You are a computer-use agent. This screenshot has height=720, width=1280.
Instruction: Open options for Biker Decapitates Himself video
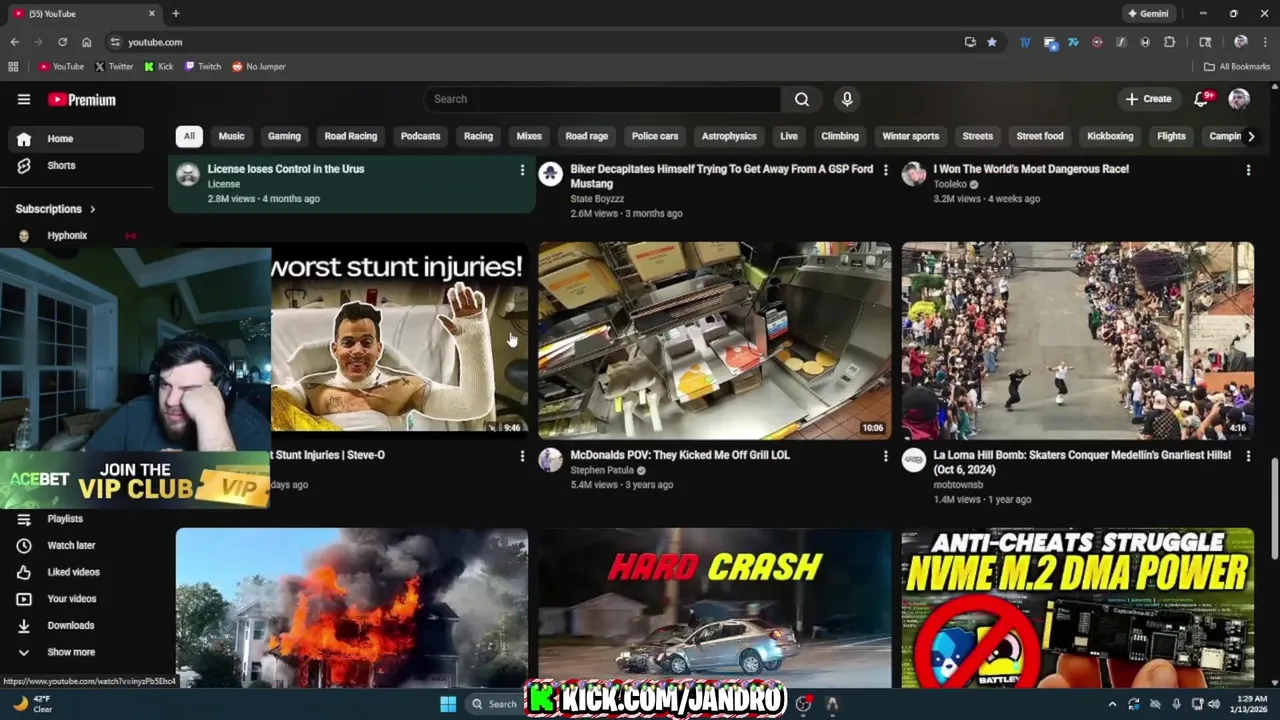click(x=885, y=170)
